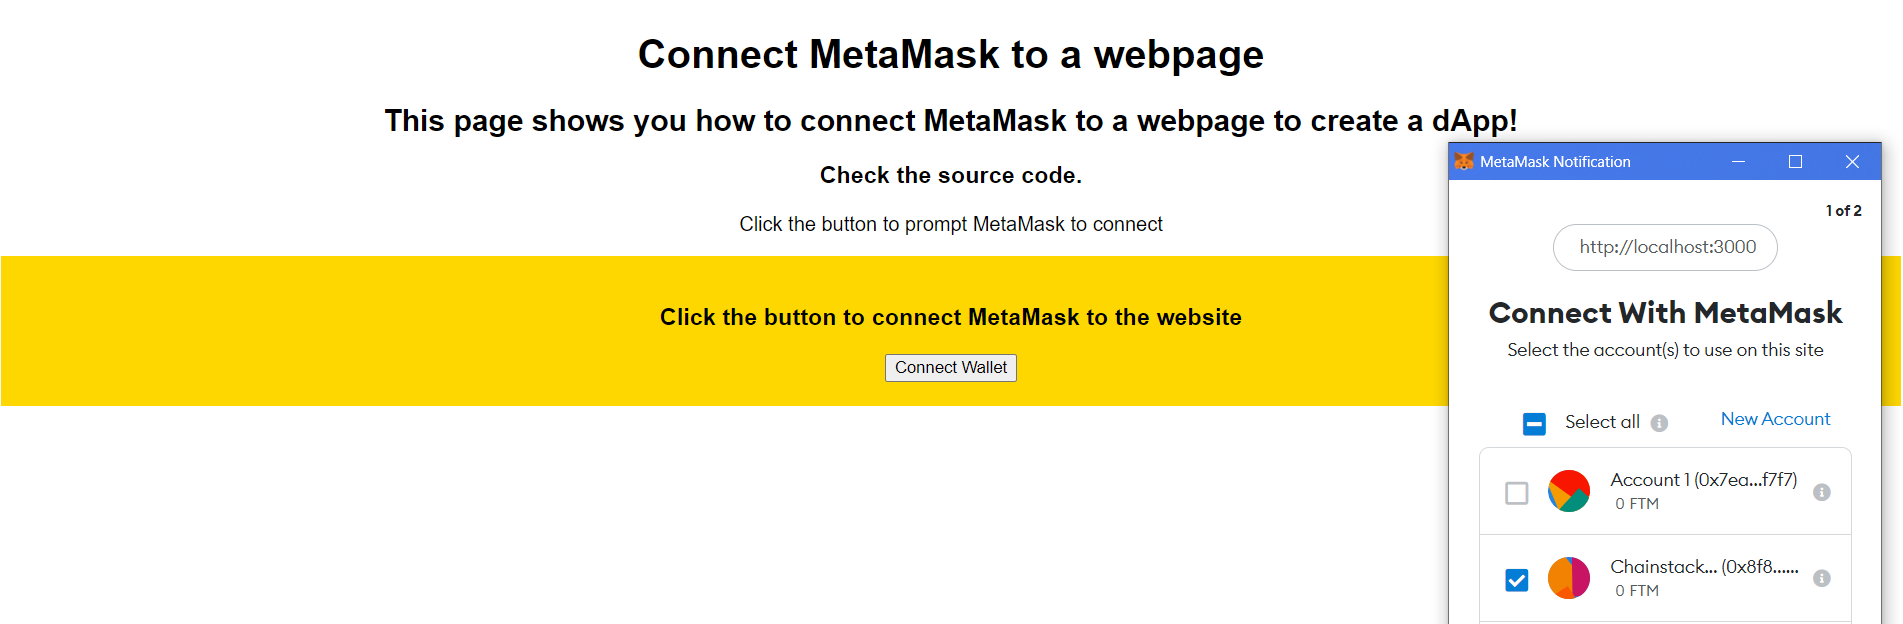Open the info tooltip beside Select all
Image resolution: width=1903 pixels, height=624 pixels.
1660,423
